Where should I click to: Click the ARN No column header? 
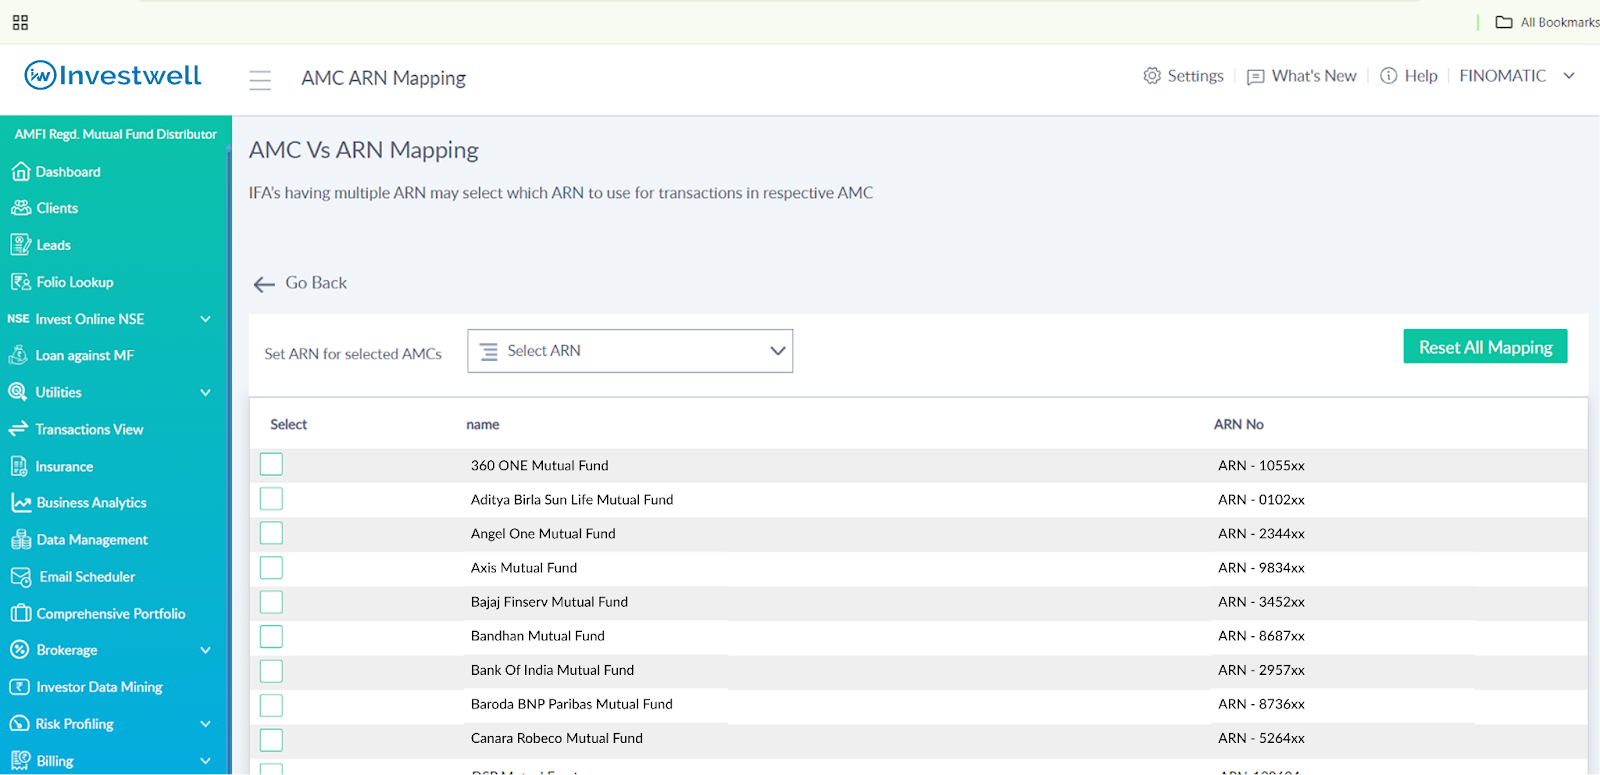click(x=1239, y=425)
